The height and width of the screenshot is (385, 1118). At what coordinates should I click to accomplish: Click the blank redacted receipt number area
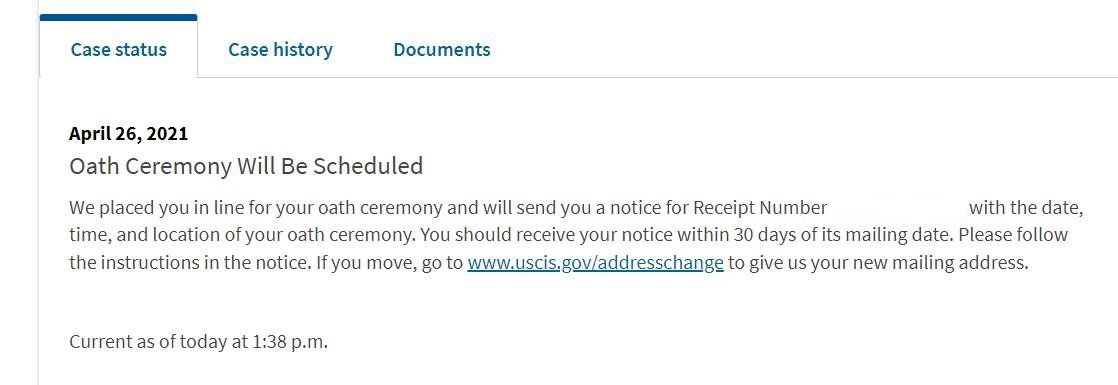(898, 207)
